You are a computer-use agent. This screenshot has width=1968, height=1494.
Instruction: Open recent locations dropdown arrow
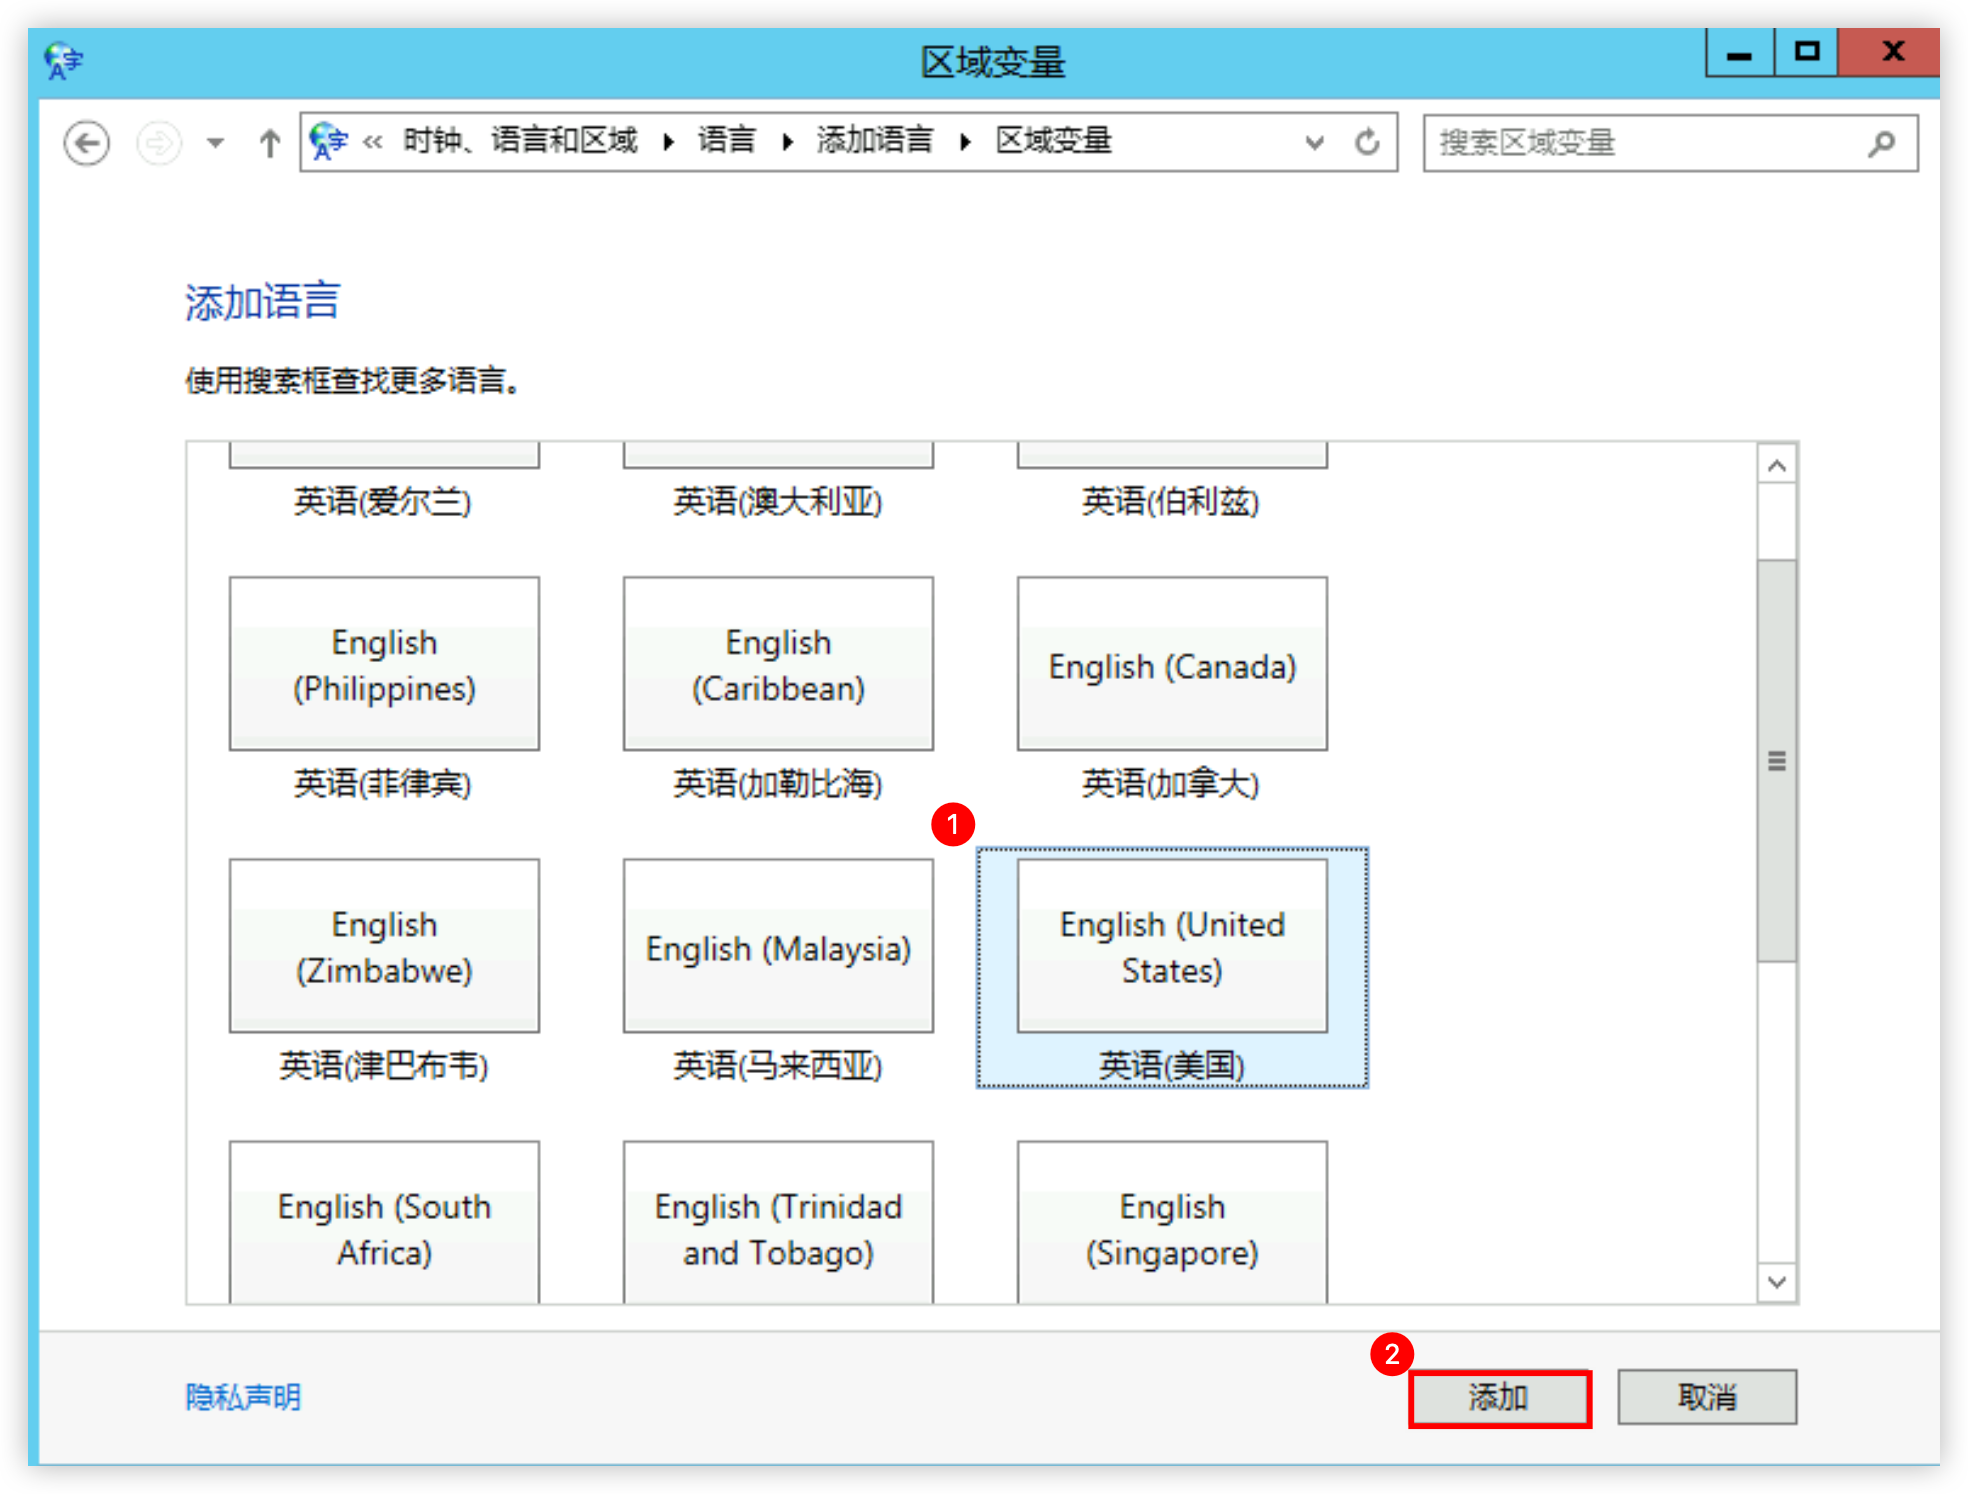215,143
